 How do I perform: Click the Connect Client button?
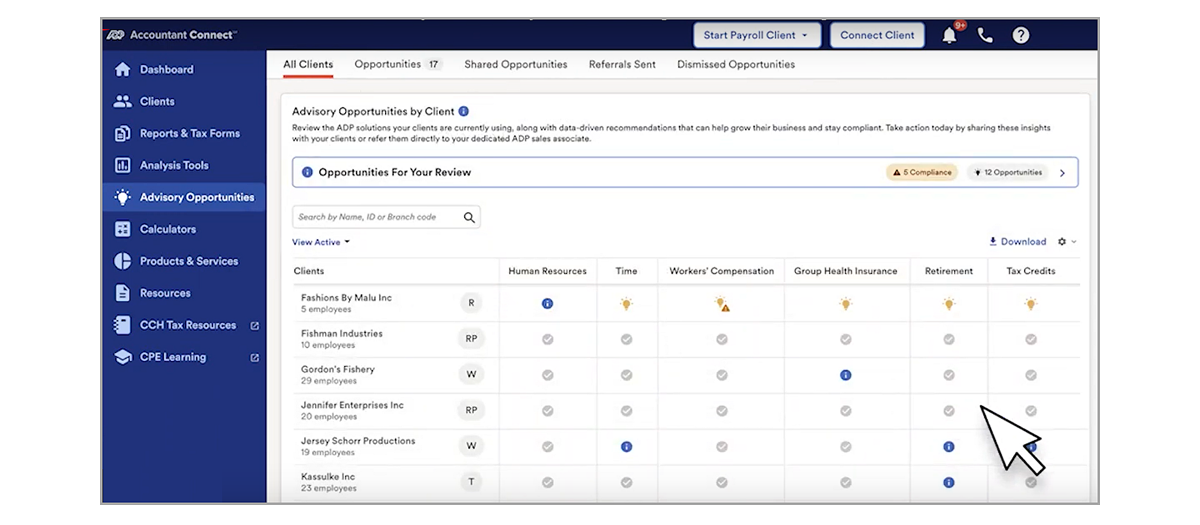877,35
